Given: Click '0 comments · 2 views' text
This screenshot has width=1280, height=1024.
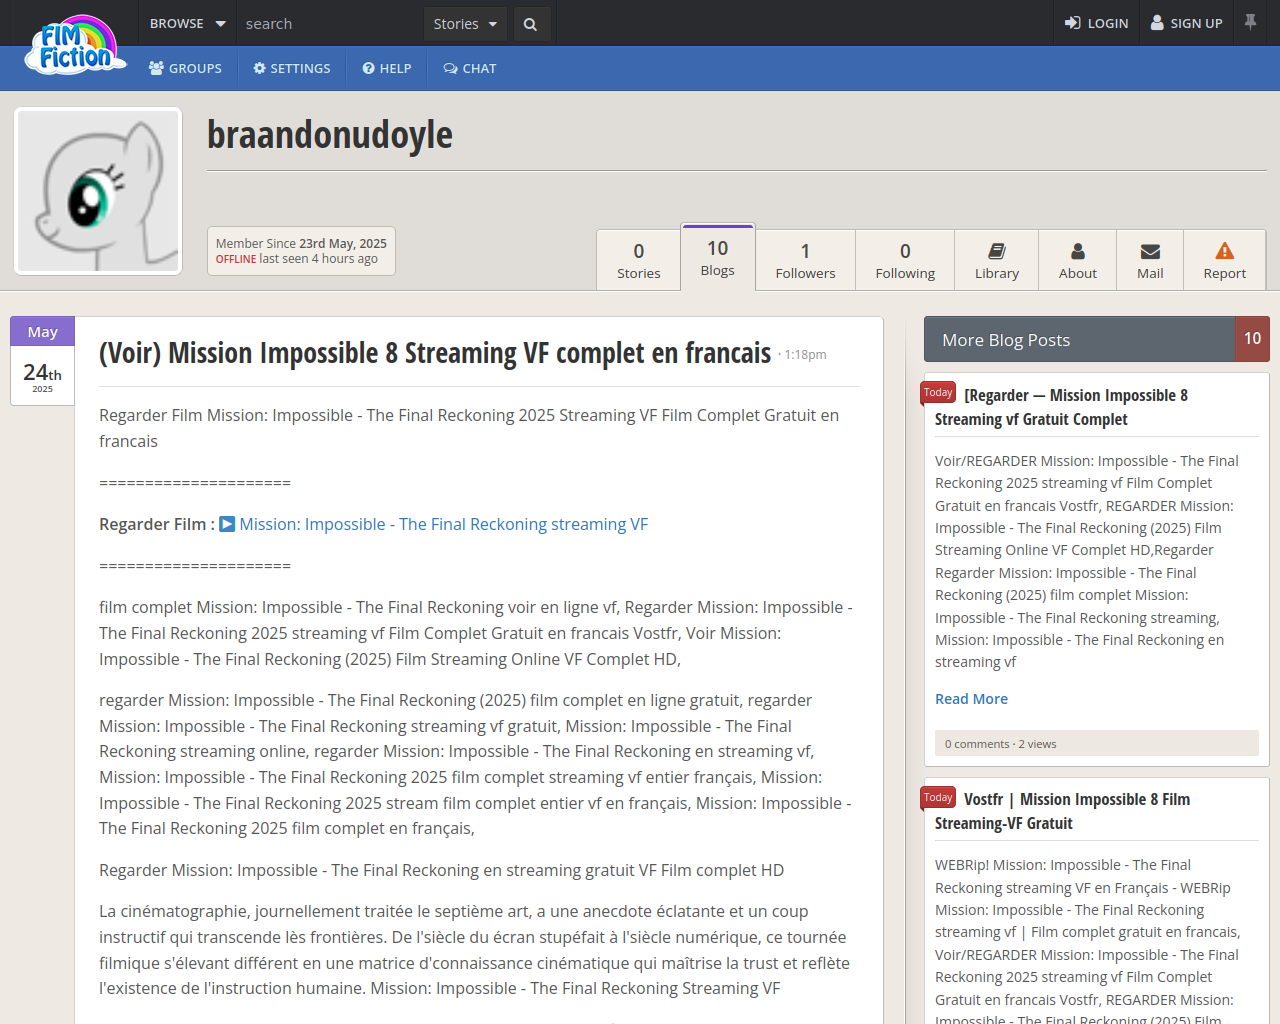Looking at the screenshot, I should click(1000, 744).
